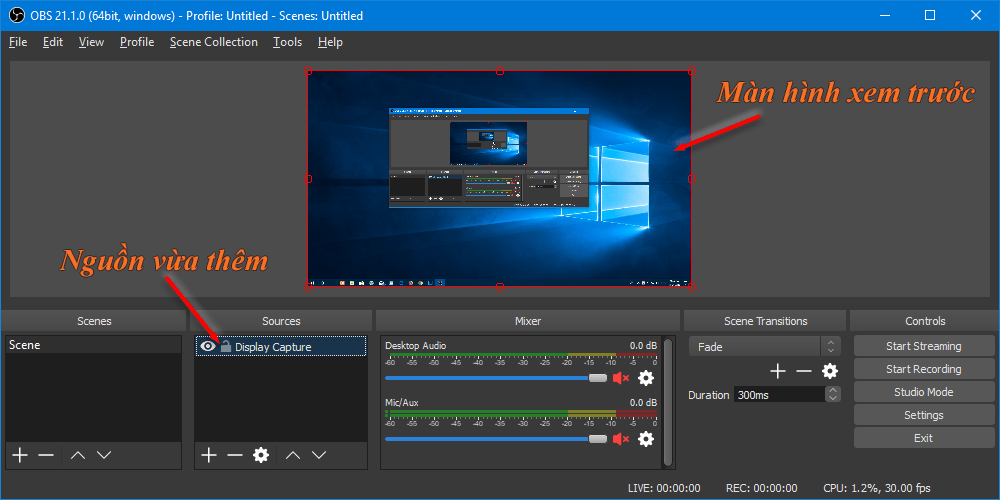Viewport: 1000px width, 500px height.
Task: Add a new source with plus icon
Action: click(x=208, y=455)
